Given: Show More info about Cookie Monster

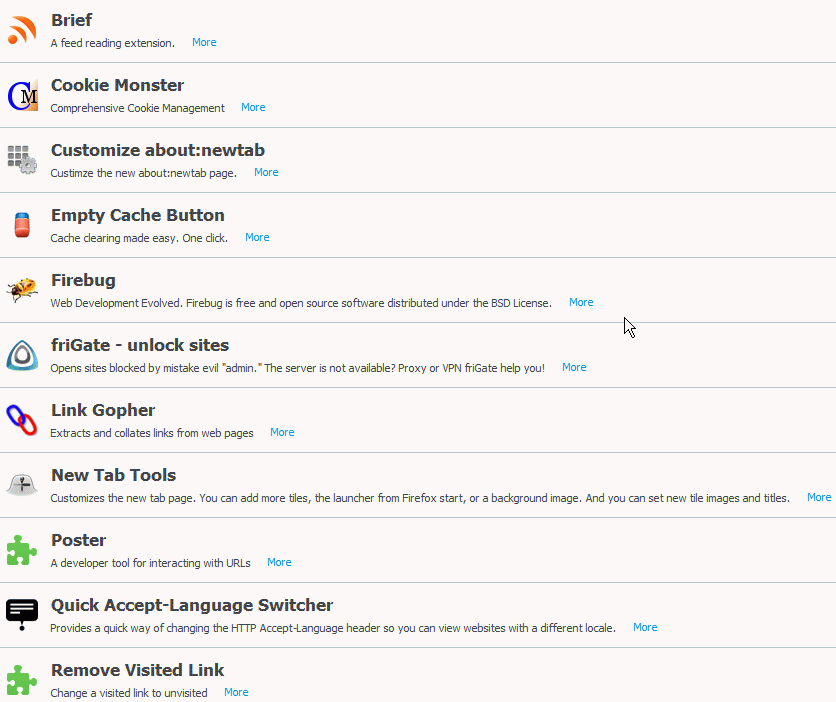Looking at the screenshot, I should tap(253, 107).
